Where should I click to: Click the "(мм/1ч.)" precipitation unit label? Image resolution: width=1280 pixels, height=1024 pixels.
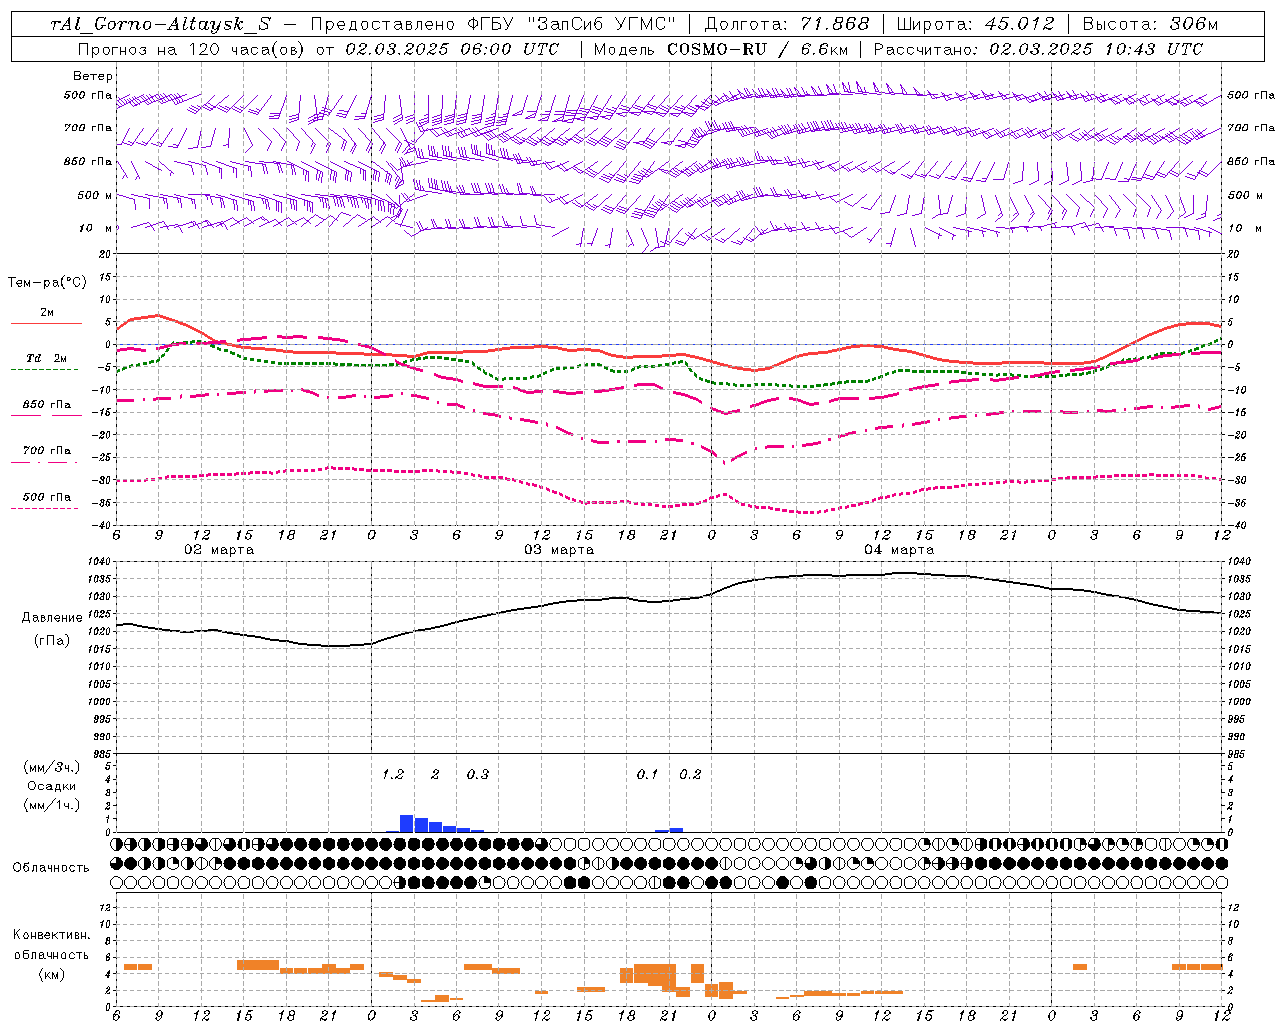(x=52, y=805)
